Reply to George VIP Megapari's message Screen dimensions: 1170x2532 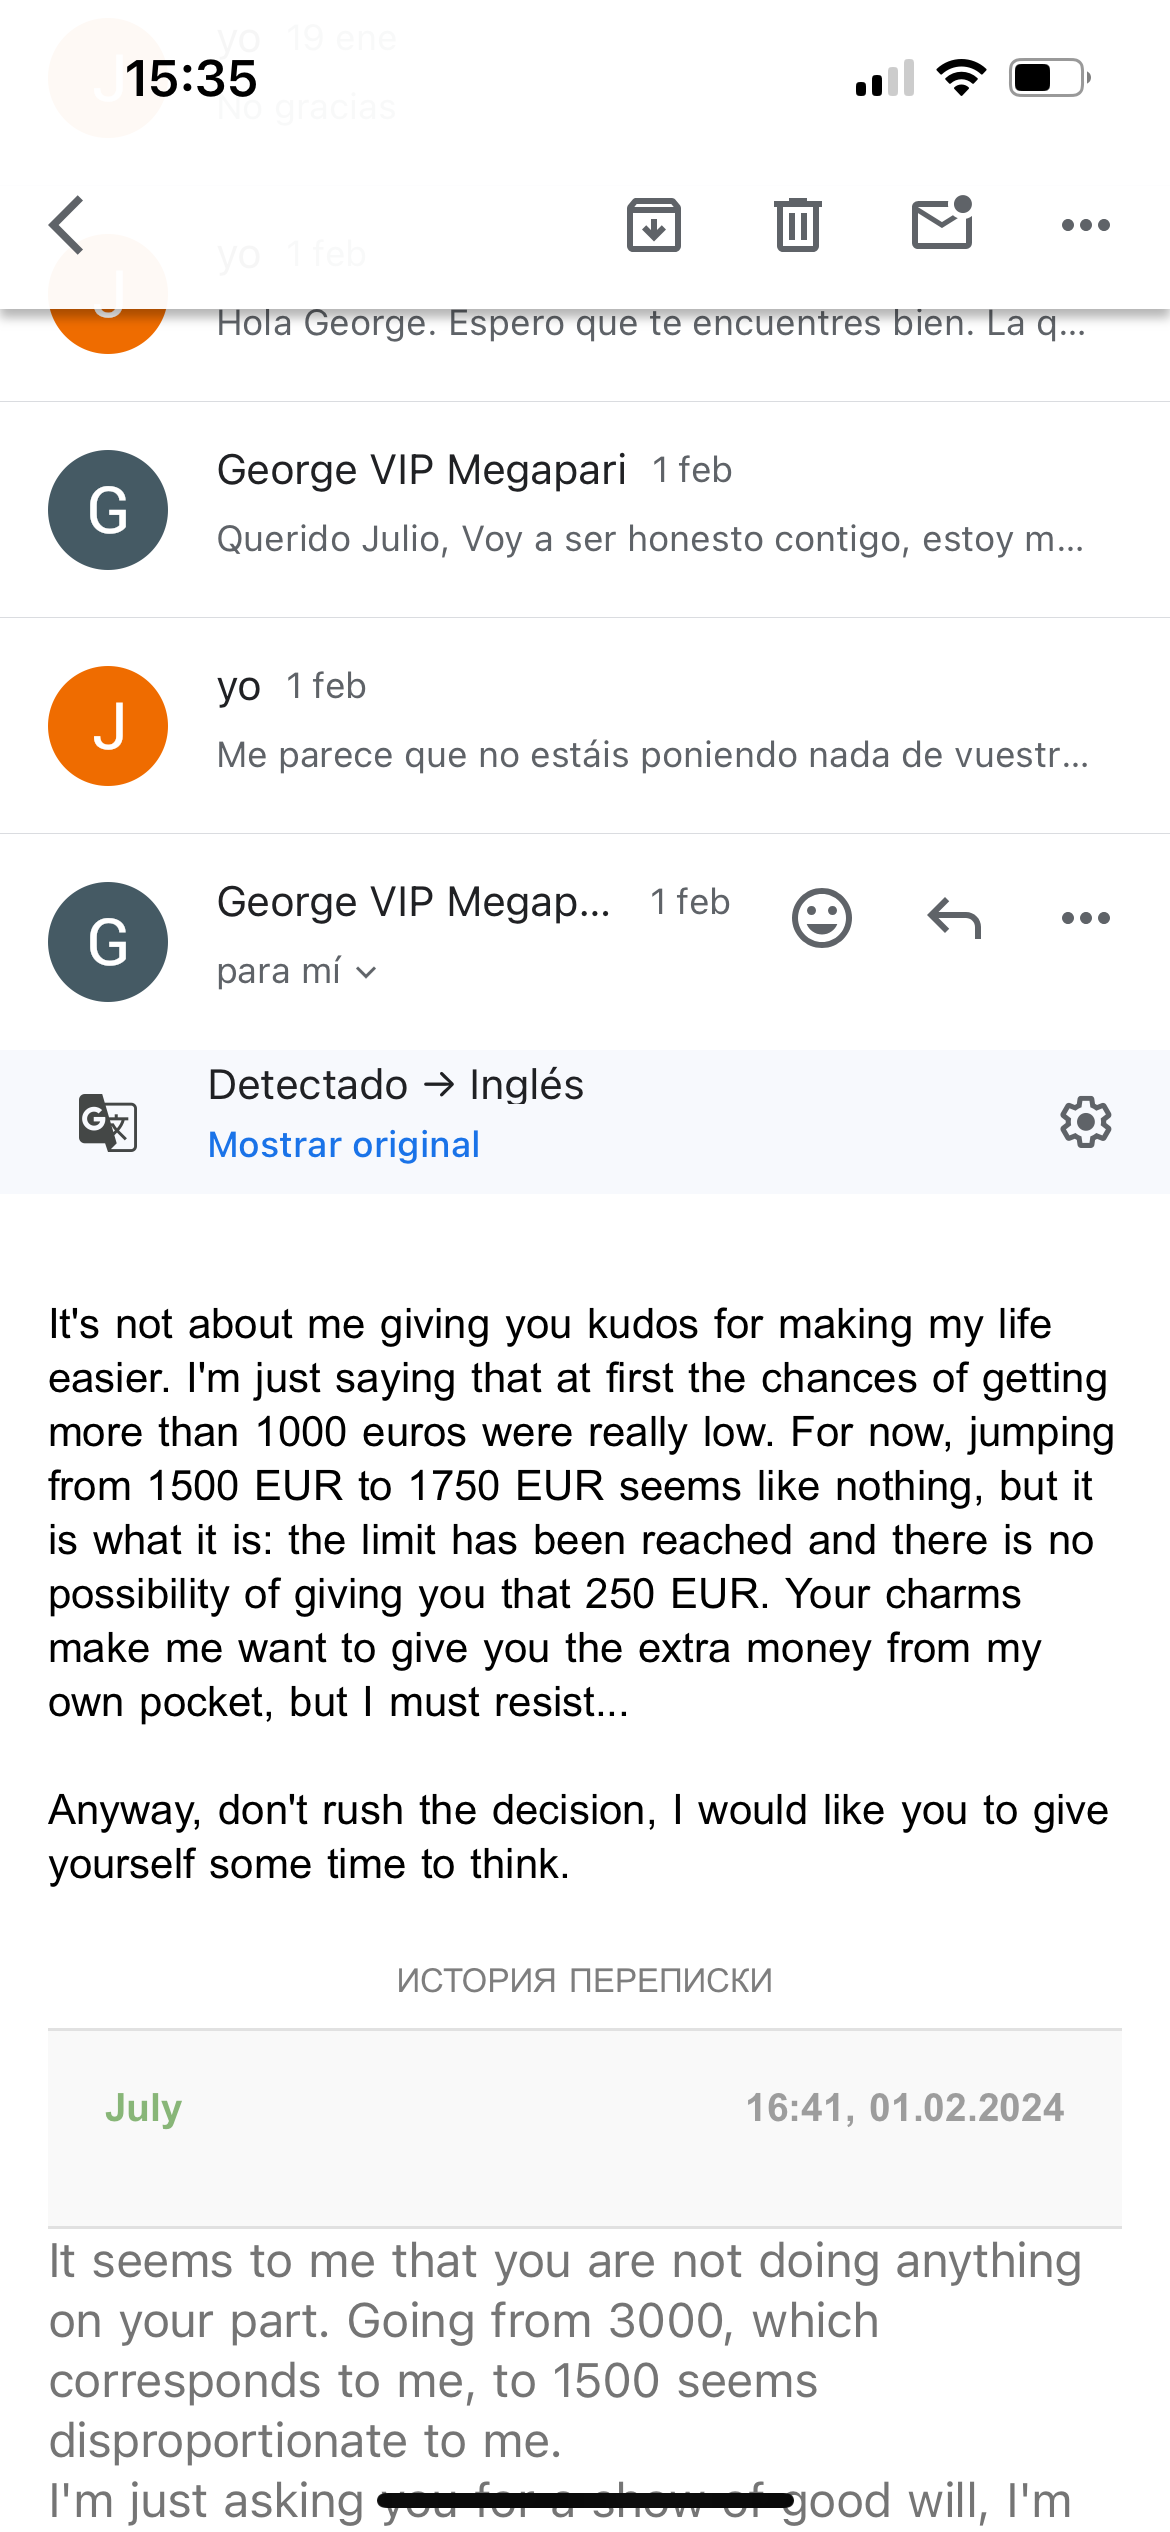click(954, 918)
